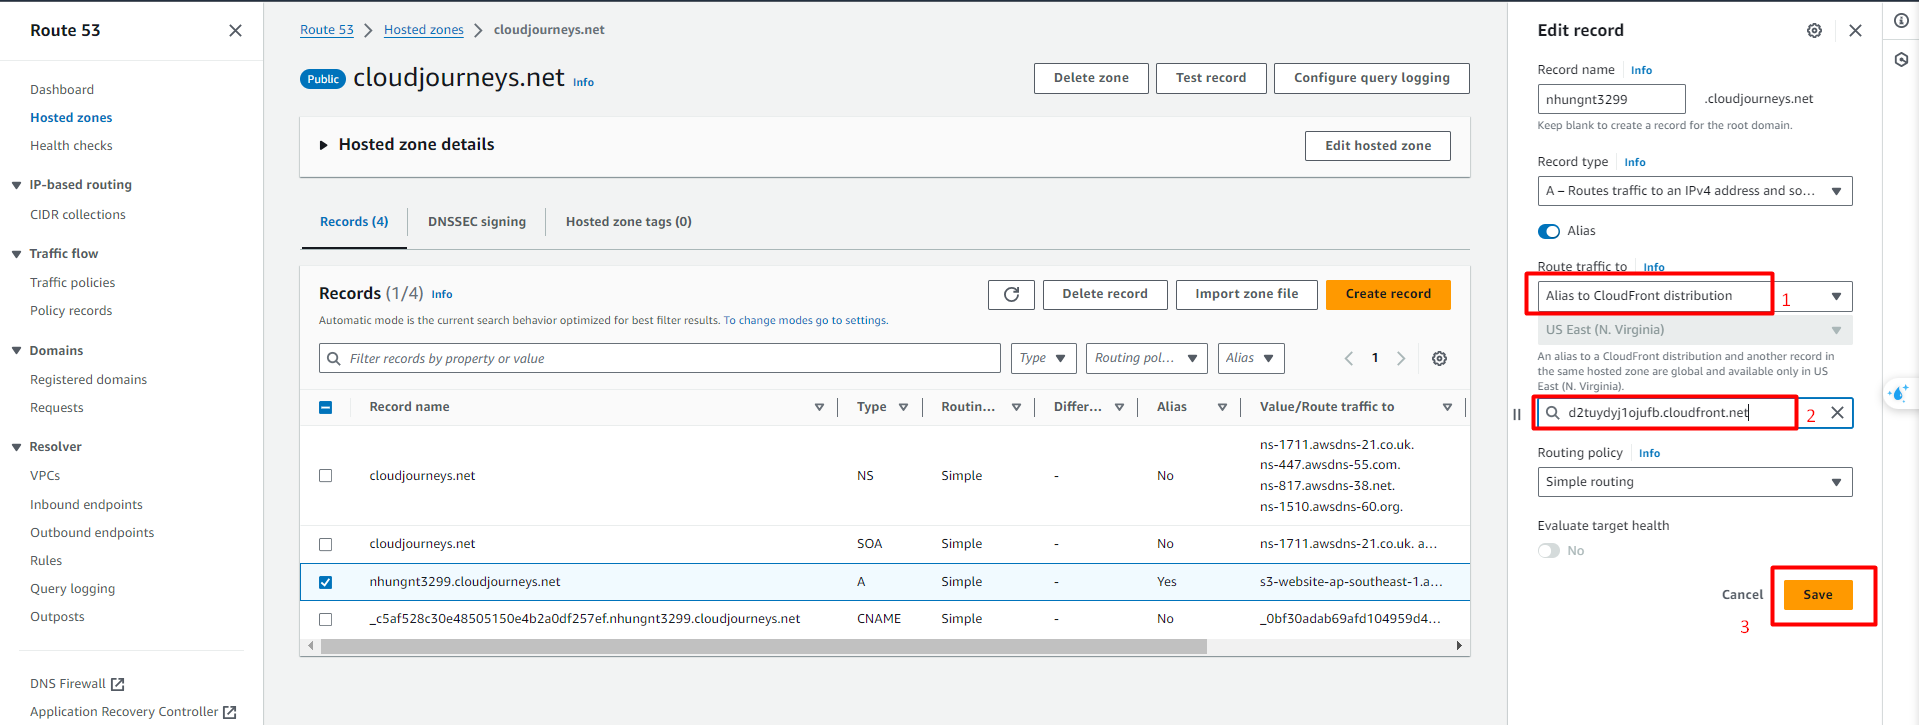Clear the CloudFront distribution search field
1919x725 pixels.
1837,412
